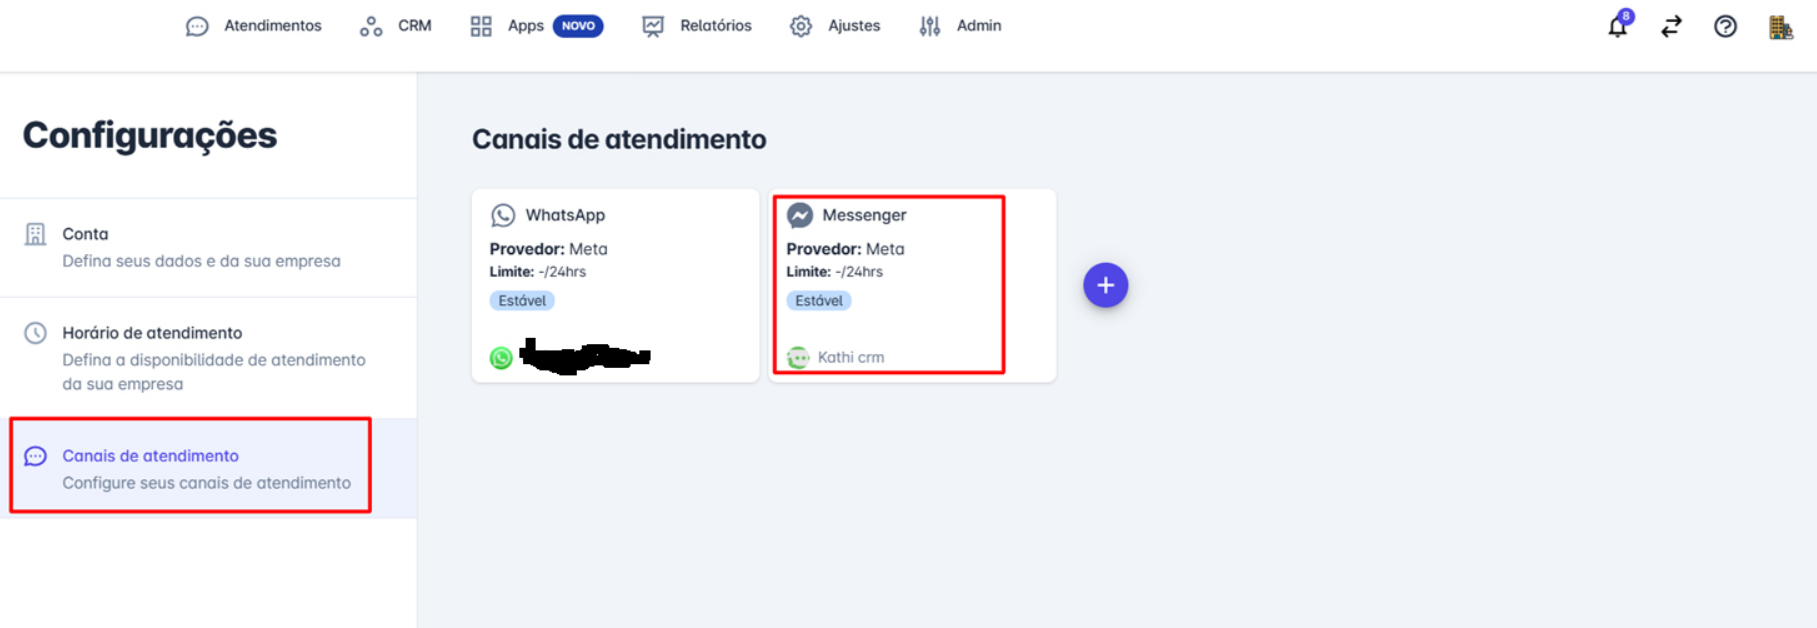
Task: Click the Kathi crm page avatar
Action: (798, 357)
